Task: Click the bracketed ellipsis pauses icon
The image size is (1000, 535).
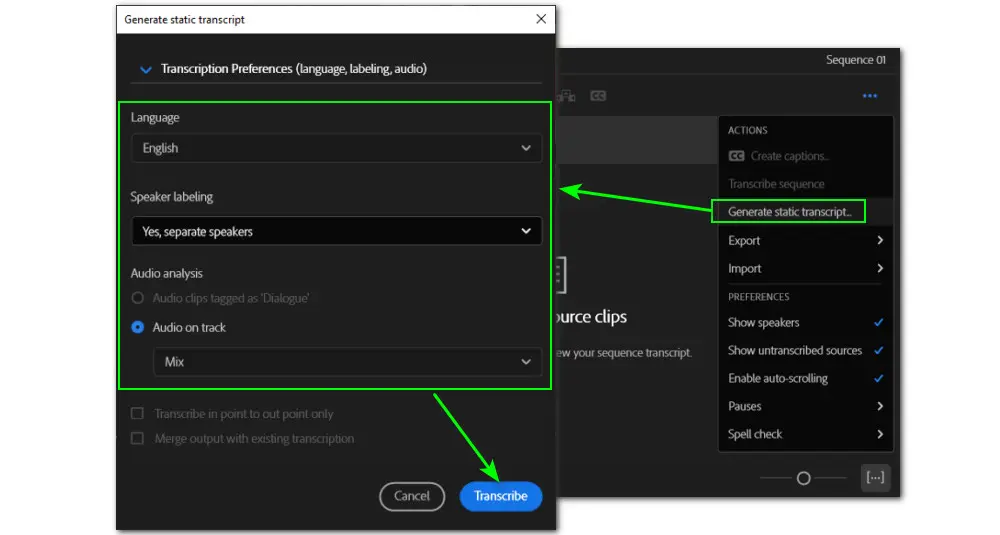Action: (875, 478)
